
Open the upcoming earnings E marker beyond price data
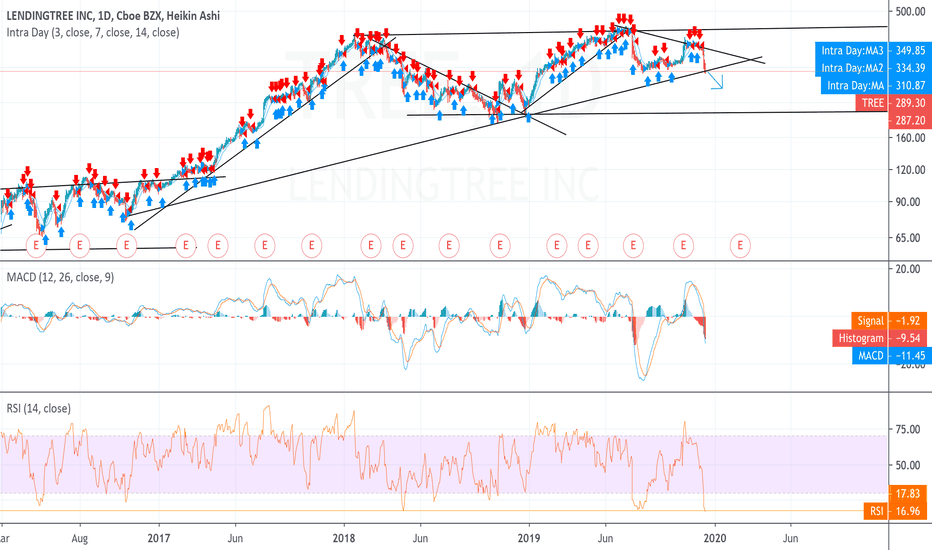740,245
